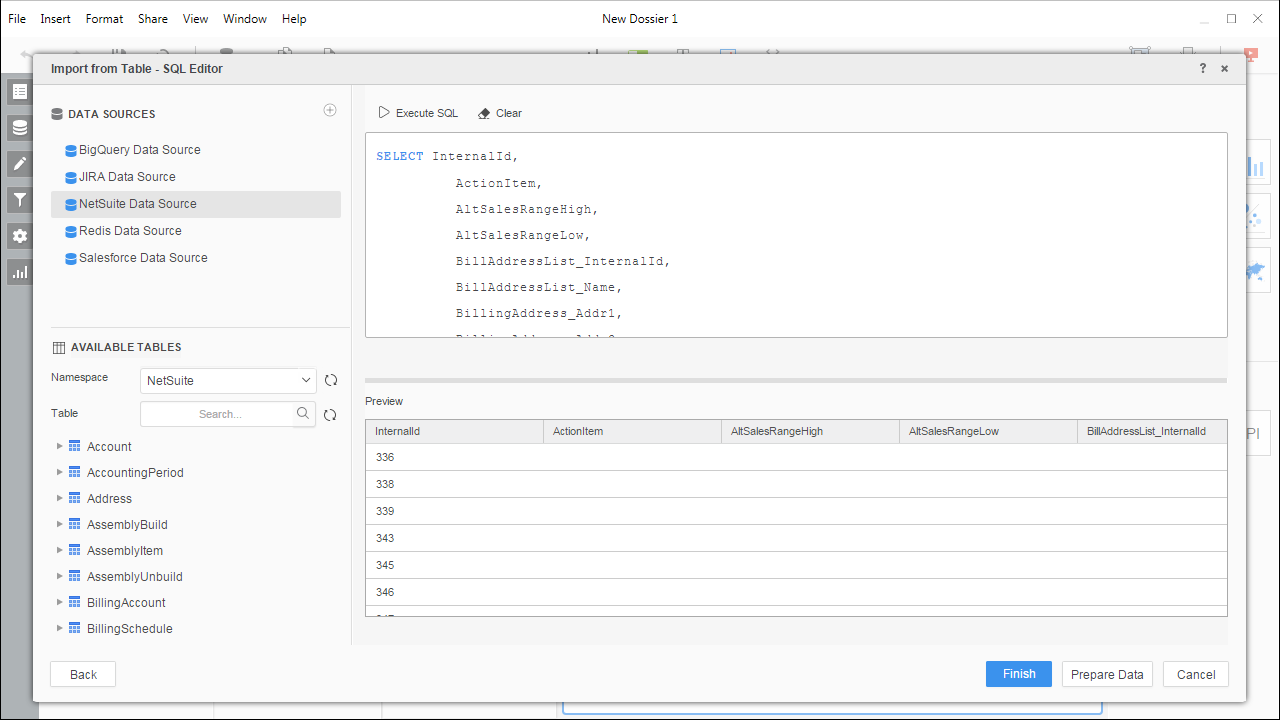Refresh the Namespace list
This screenshot has width=1280, height=720.
point(331,381)
